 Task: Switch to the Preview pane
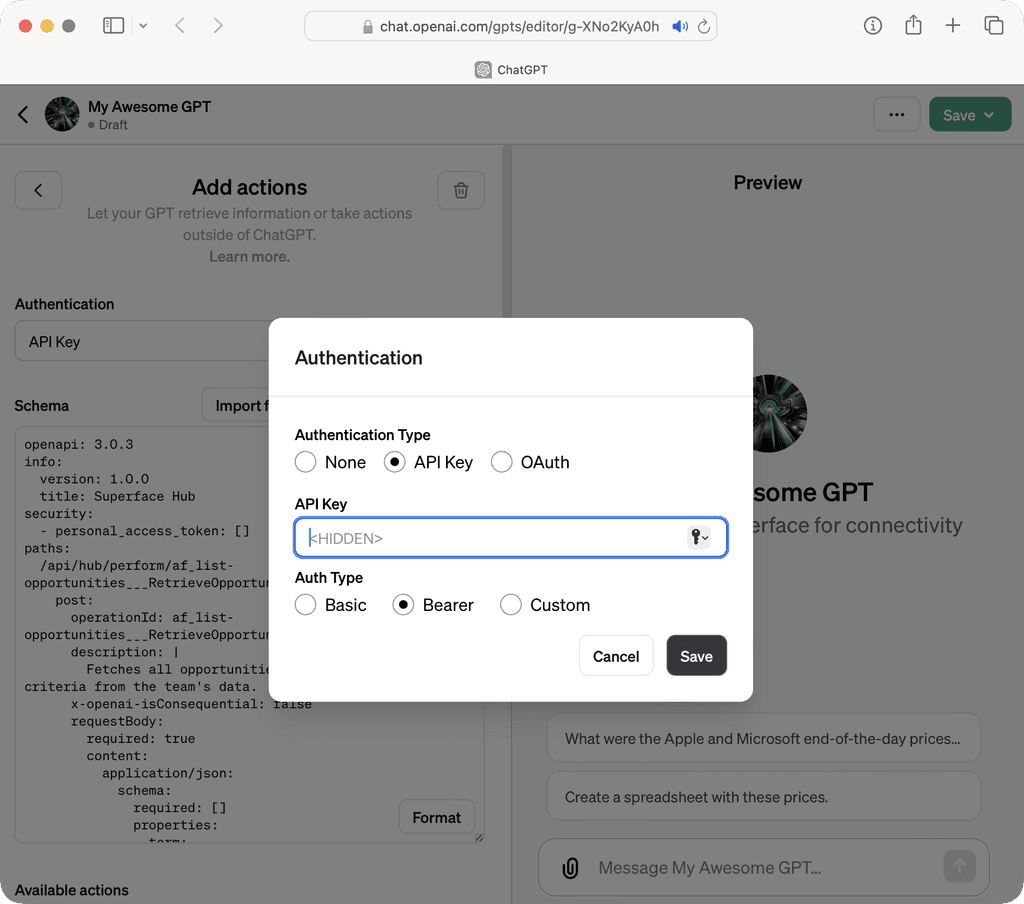767,182
